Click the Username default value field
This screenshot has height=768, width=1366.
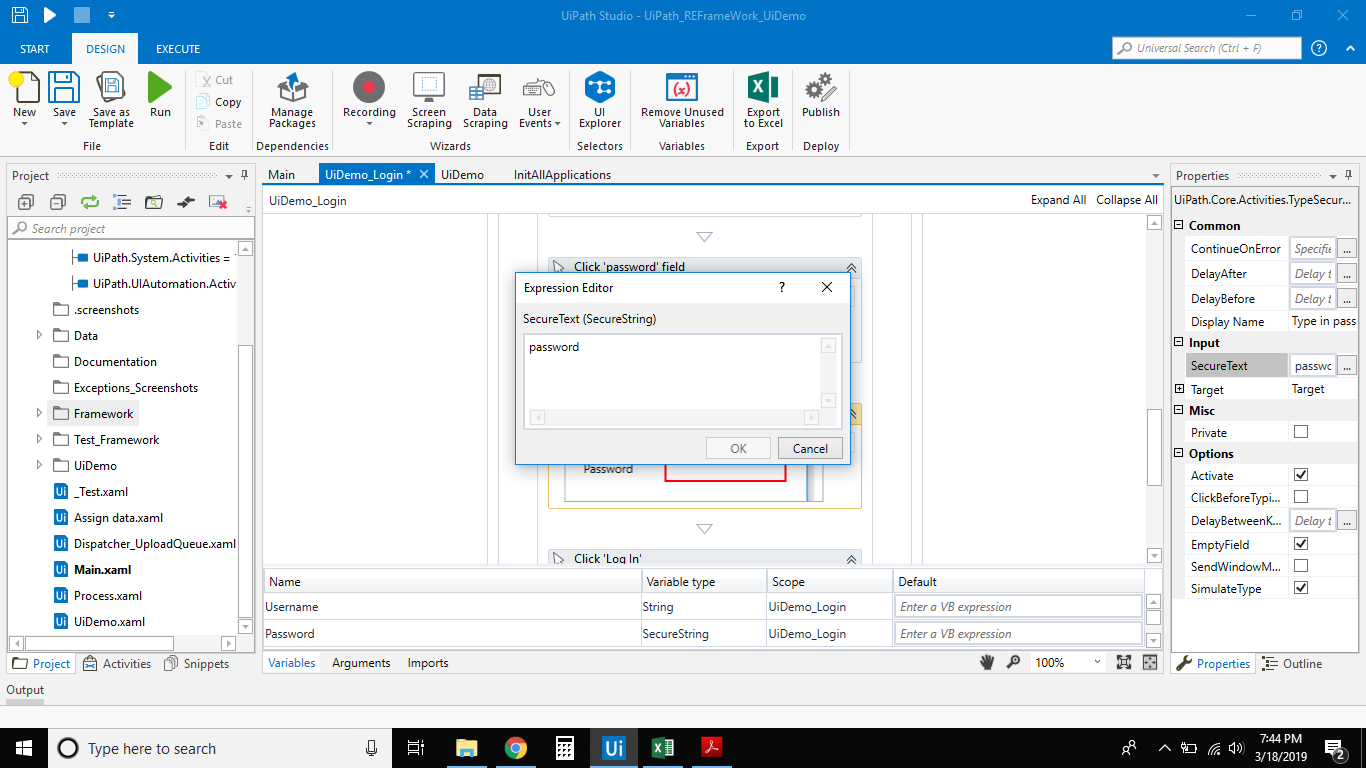[x=1018, y=606]
